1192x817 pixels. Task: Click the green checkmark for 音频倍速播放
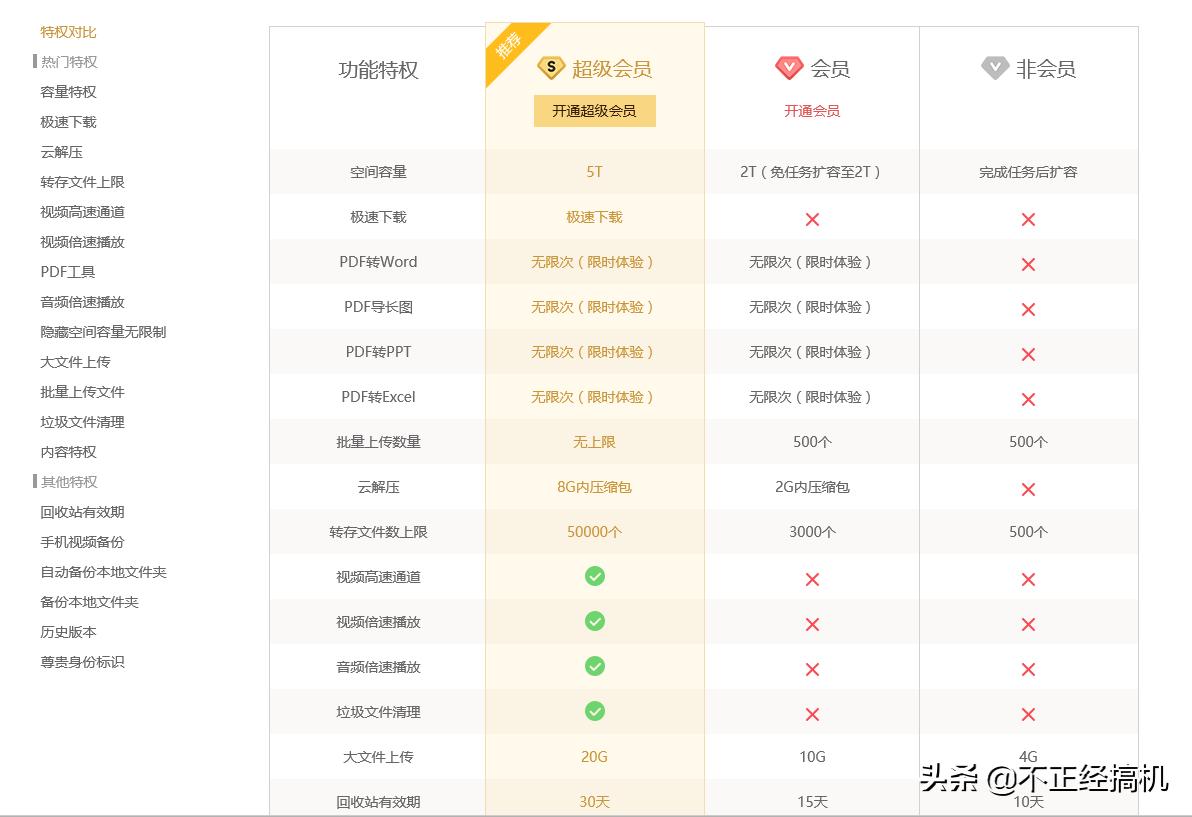coord(594,667)
